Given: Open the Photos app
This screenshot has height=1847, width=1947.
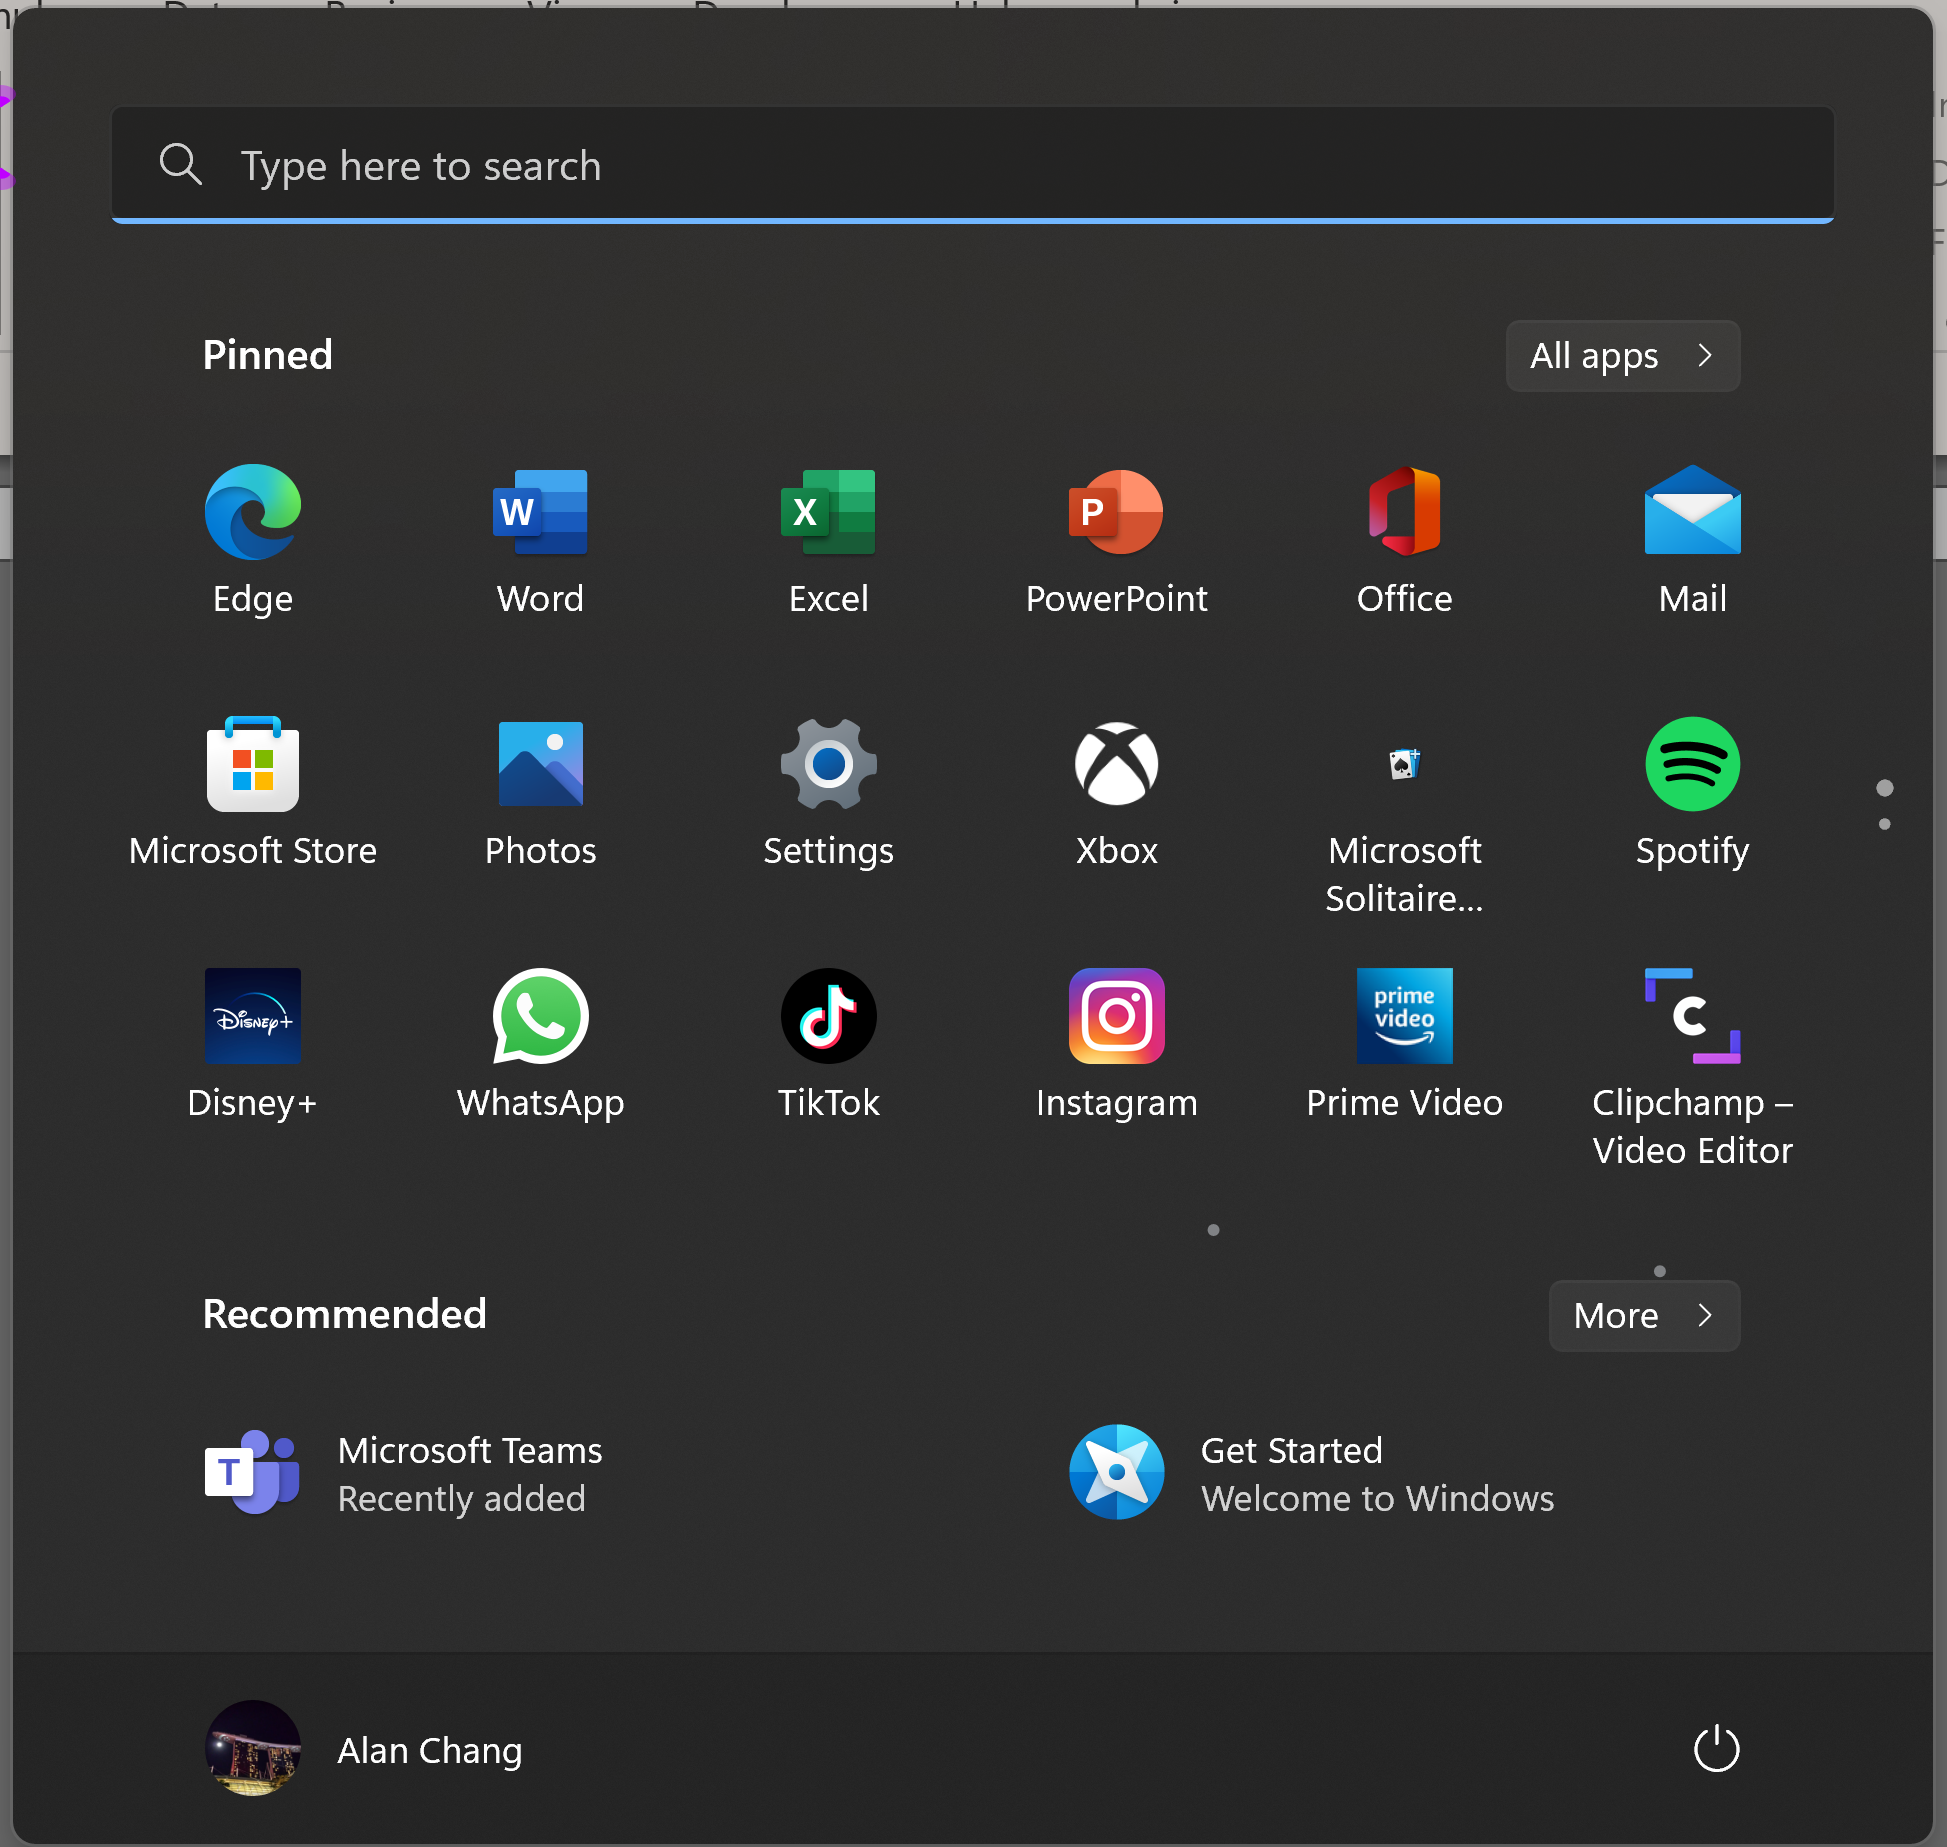Looking at the screenshot, I should click(x=540, y=764).
